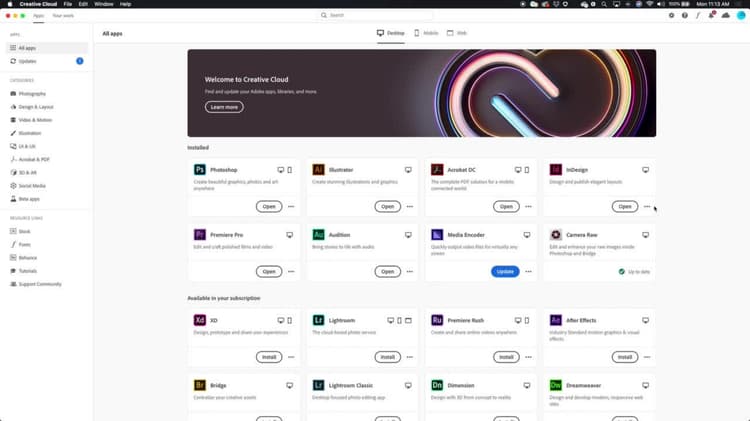Select the Beta apps category
The image size is (750, 421).
(25, 199)
